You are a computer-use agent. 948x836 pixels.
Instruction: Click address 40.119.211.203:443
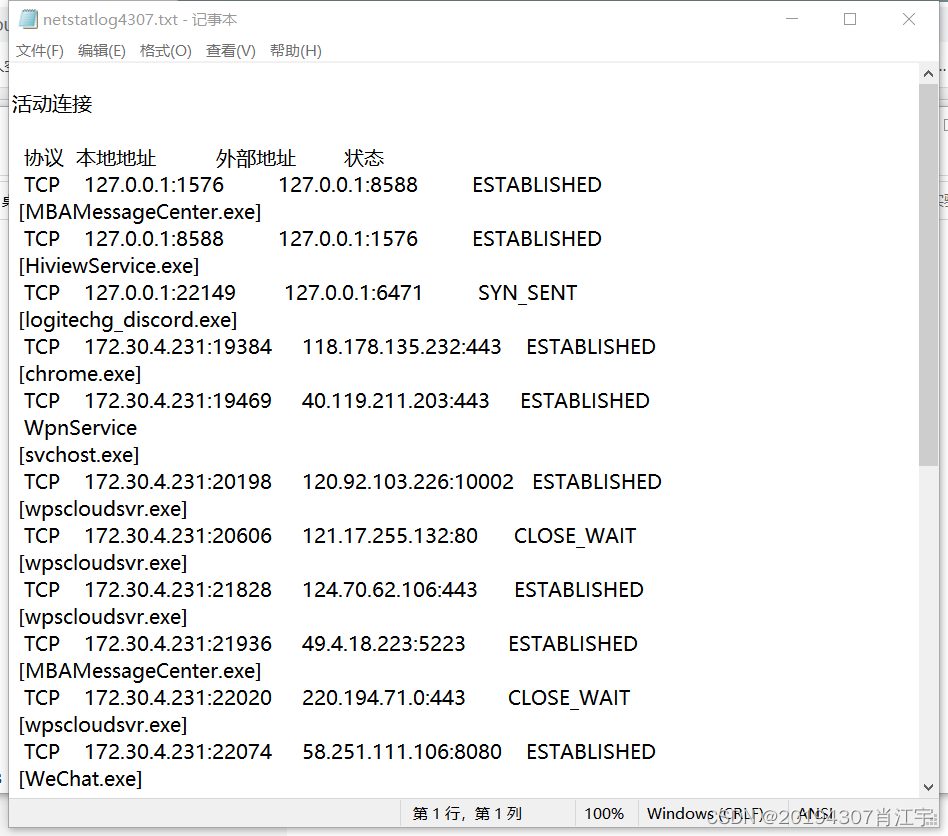pos(395,401)
